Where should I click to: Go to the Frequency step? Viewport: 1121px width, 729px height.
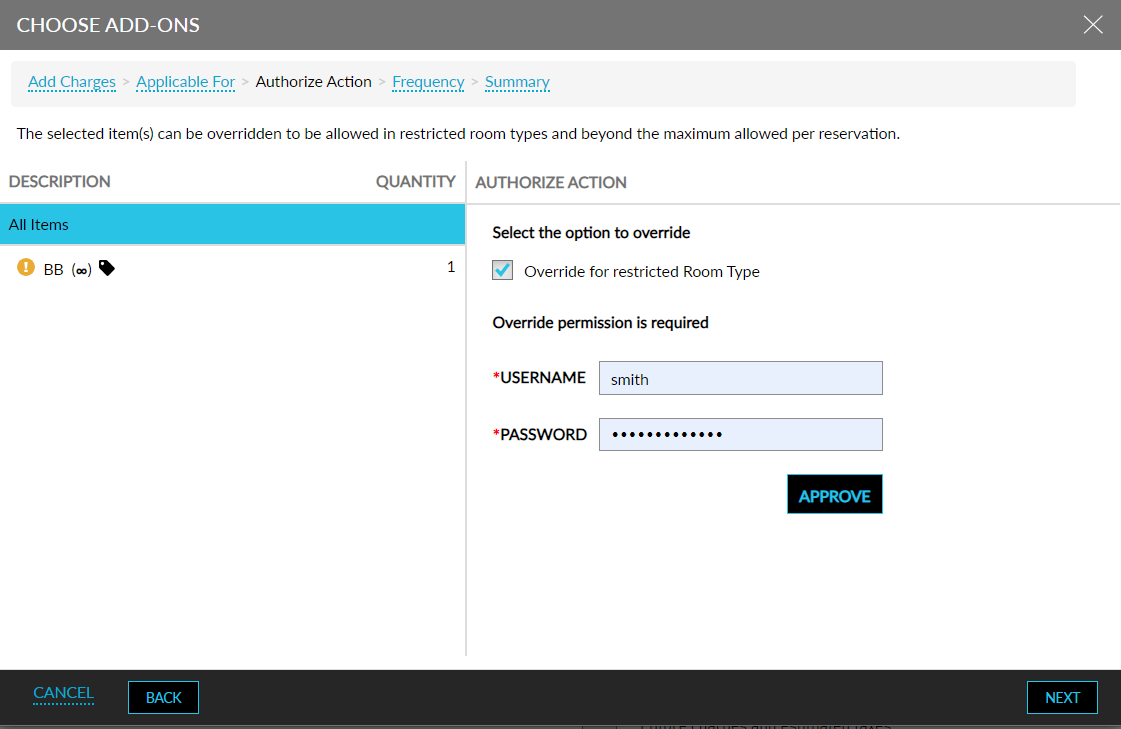pyautogui.click(x=428, y=81)
